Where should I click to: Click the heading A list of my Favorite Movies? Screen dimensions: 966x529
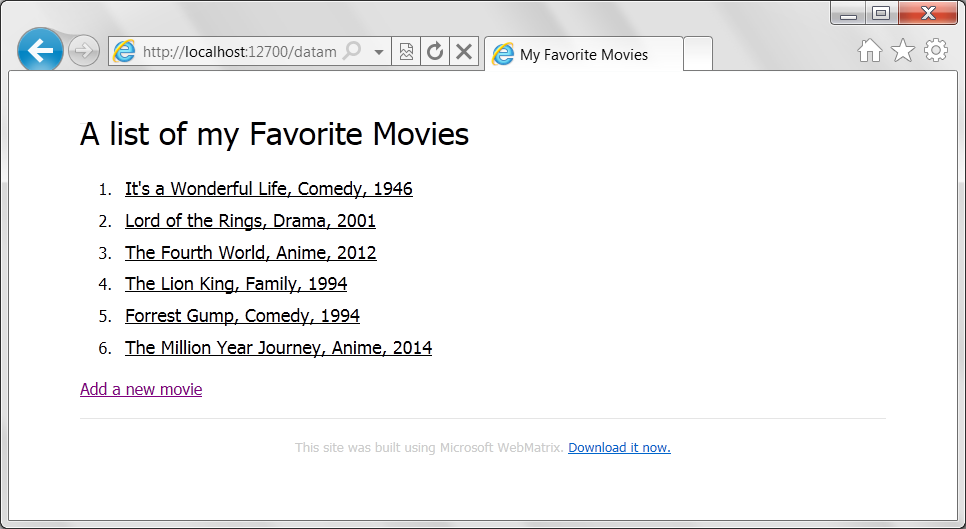(274, 134)
